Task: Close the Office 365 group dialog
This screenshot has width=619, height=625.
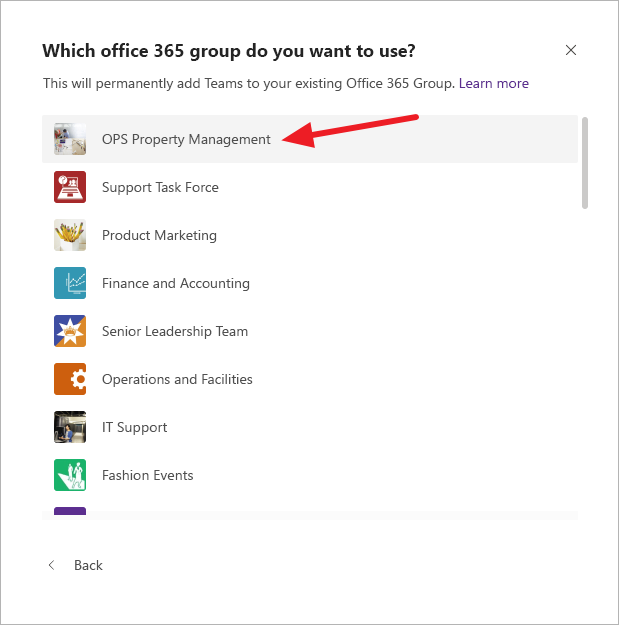Action: coord(571,50)
